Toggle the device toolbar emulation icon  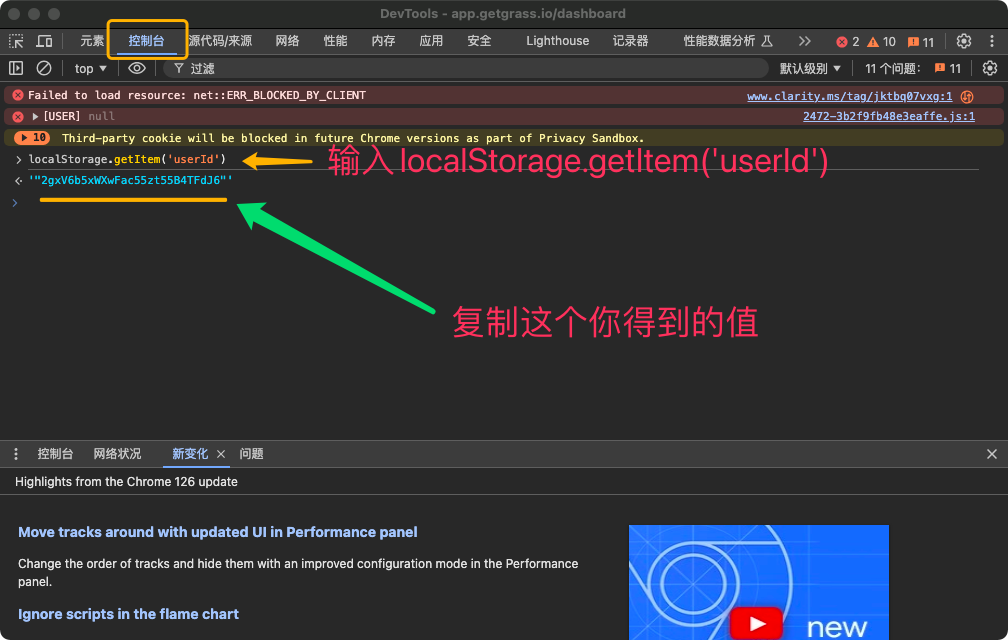pos(42,41)
